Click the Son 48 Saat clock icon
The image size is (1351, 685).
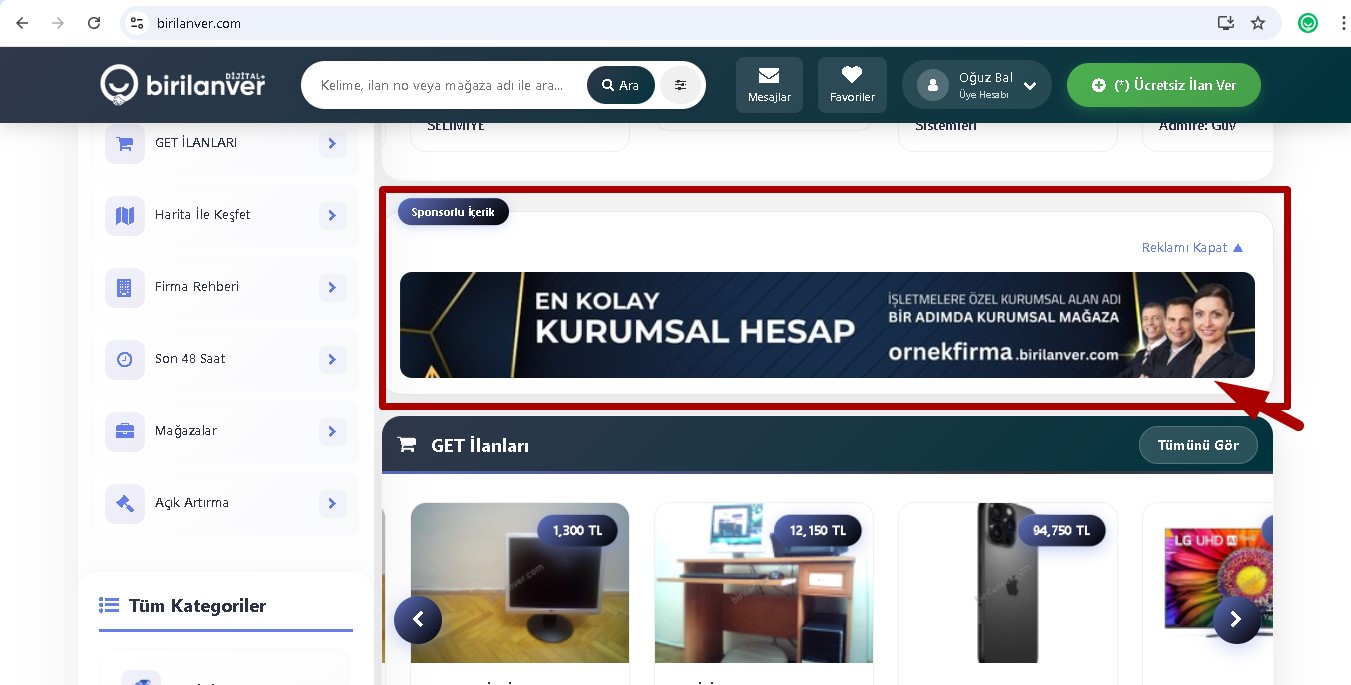pos(123,359)
